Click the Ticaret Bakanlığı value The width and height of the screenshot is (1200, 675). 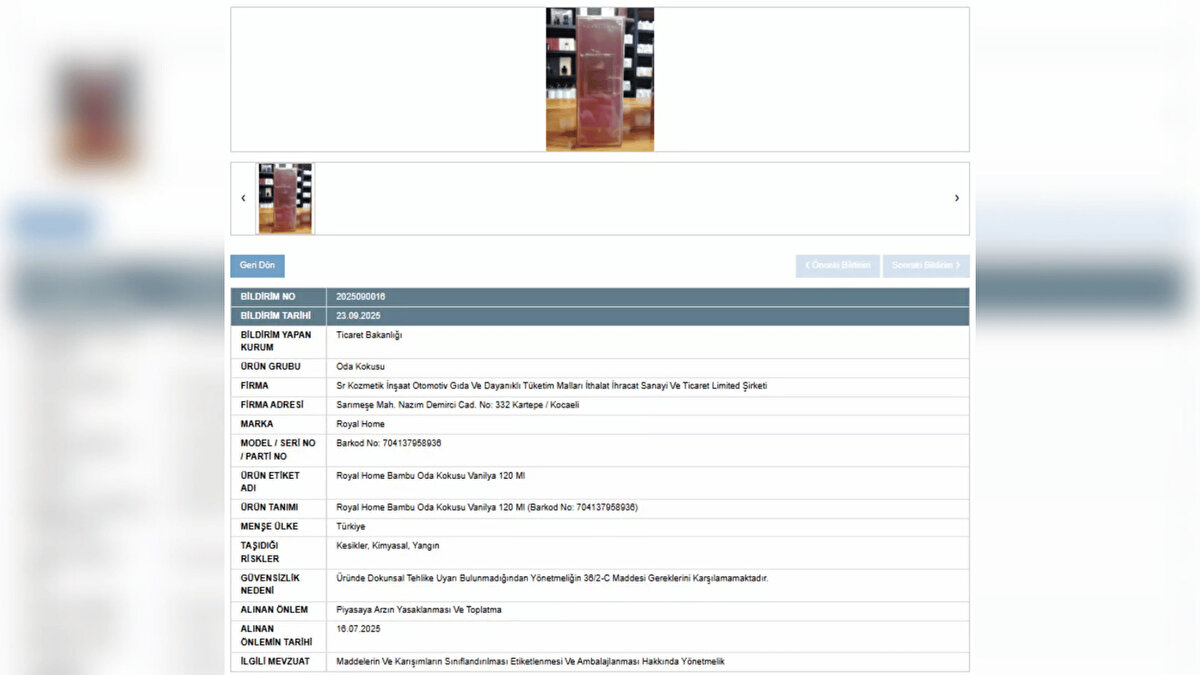[x=369, y=335]
